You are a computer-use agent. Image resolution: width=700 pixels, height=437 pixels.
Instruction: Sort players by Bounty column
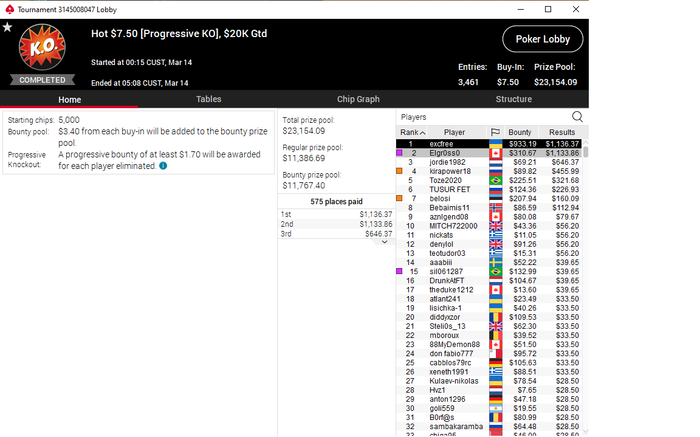coord(520,132)
